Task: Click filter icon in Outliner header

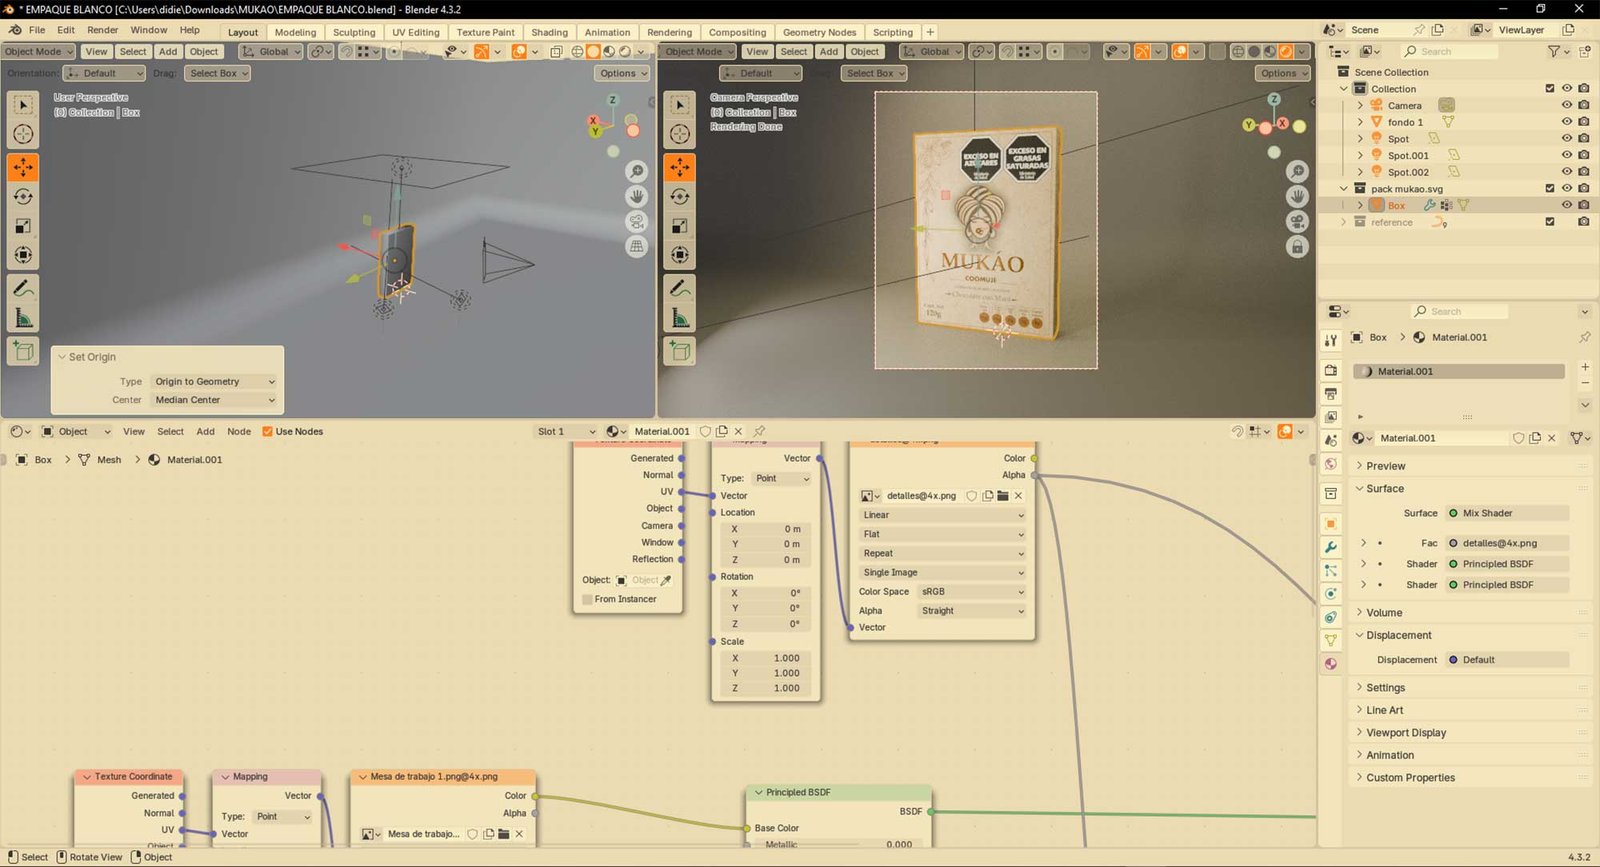Action: click(x=1555, y=51)
